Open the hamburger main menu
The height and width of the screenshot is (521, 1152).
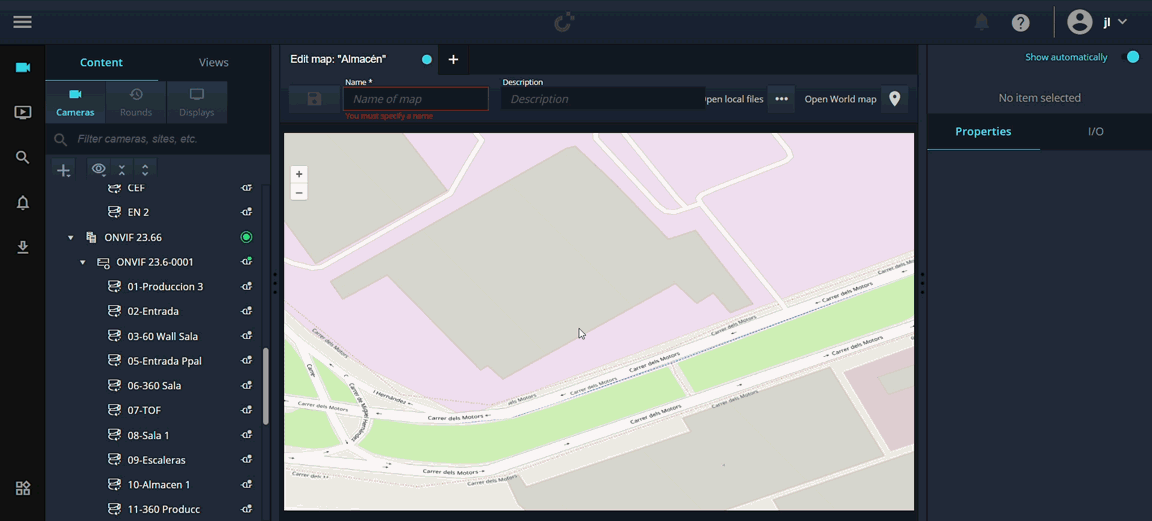(x=22, y=22)
